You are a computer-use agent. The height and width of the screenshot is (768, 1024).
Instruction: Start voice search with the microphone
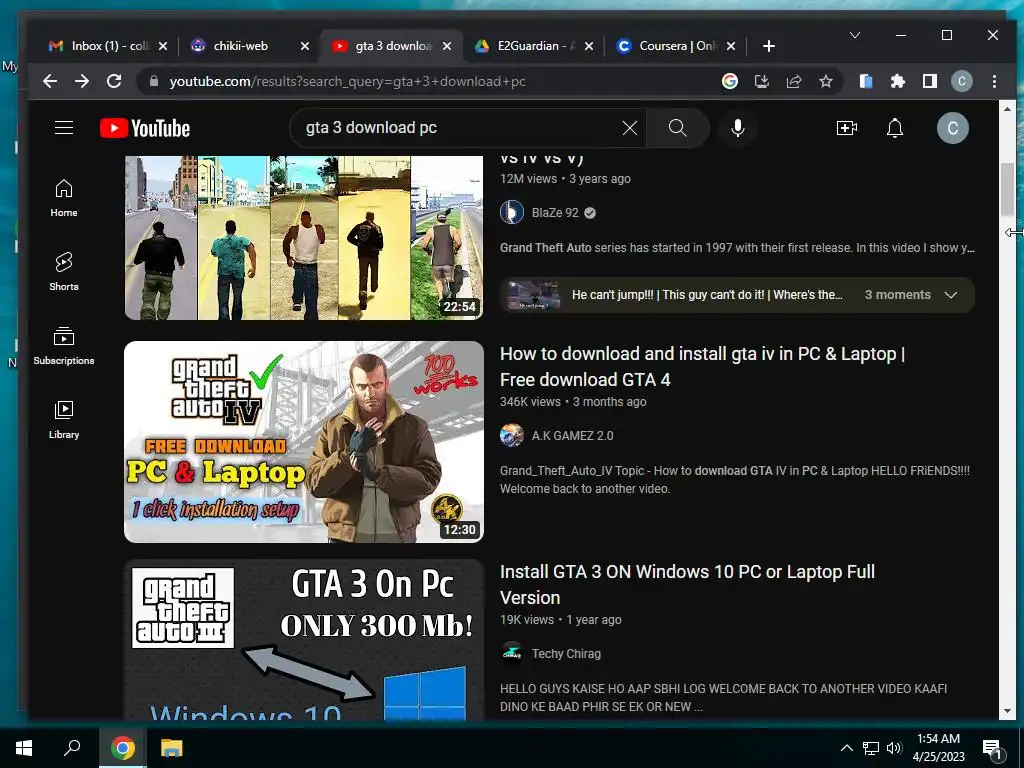tap(738, 128)
